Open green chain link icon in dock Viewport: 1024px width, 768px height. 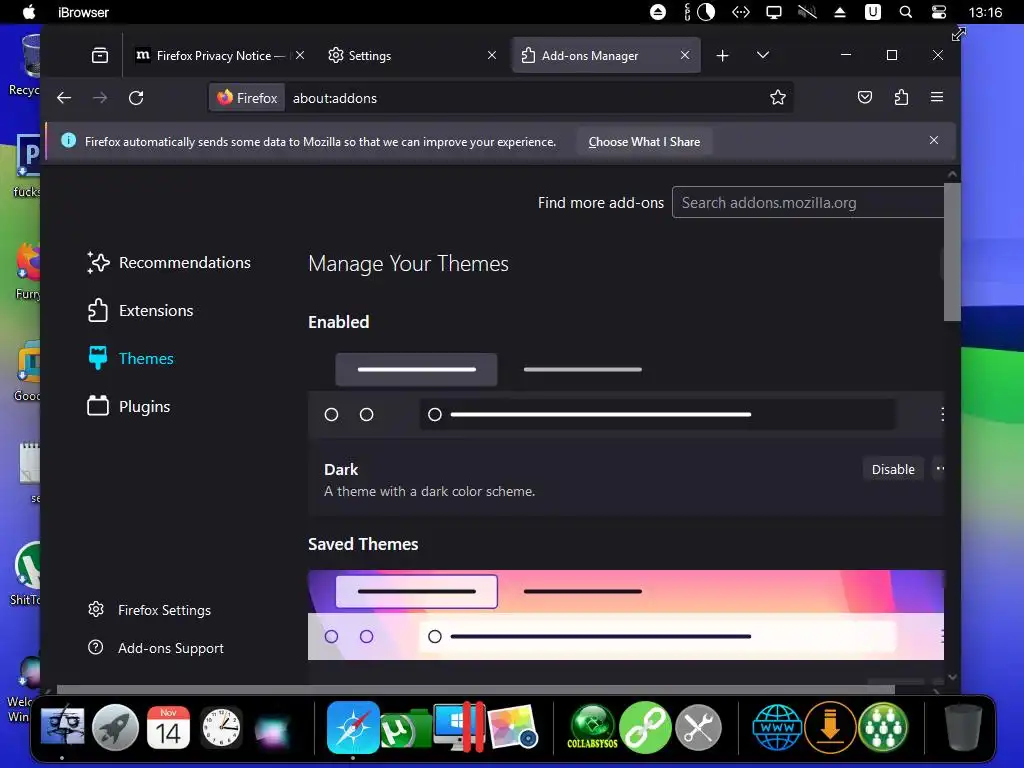click(x=645, y=727)
